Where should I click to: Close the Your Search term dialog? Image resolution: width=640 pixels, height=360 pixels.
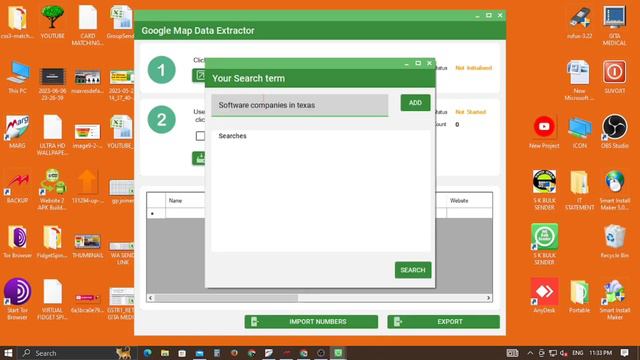click(429, 63)
